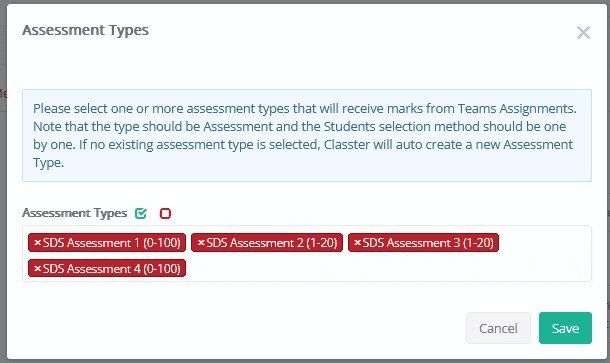Remove SDS Assessment 3 (1-20) tag
610x363 pixels.
click(x=358, y=242)
